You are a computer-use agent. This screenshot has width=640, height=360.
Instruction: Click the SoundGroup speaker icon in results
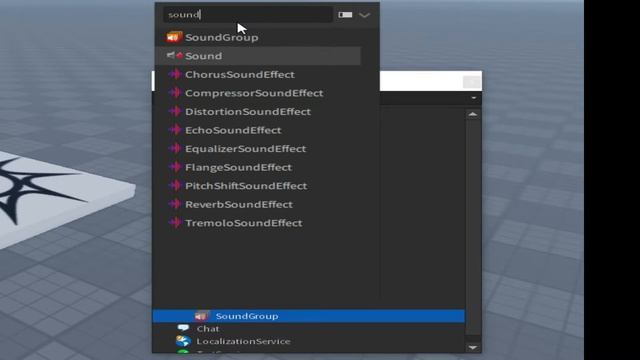point(174,37)
